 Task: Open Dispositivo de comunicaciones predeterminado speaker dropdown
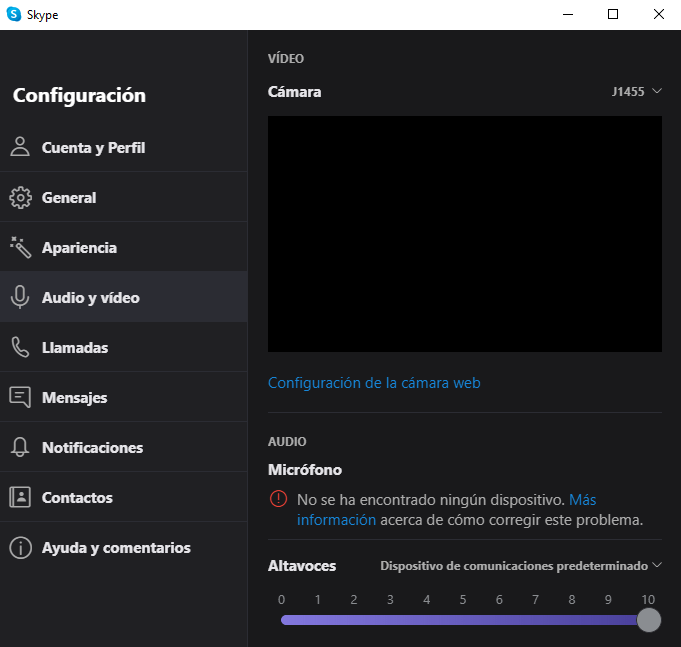click(x=521, y=566)
